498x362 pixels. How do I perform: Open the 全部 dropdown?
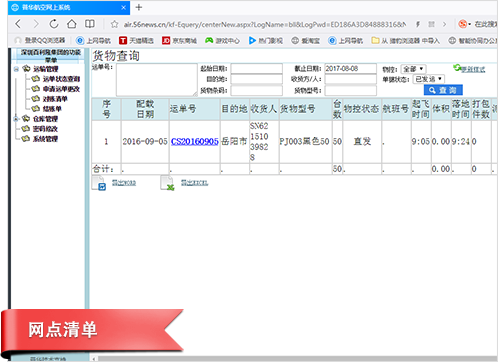point(413,69)
